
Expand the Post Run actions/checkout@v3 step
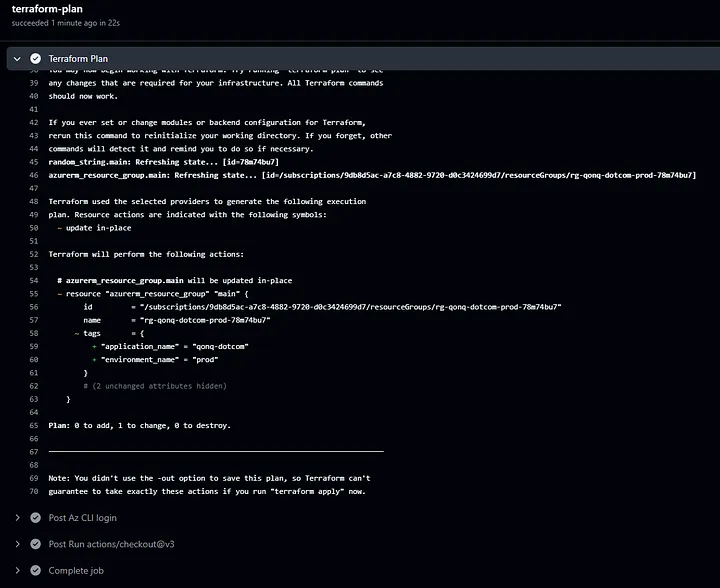click(17, 544)
